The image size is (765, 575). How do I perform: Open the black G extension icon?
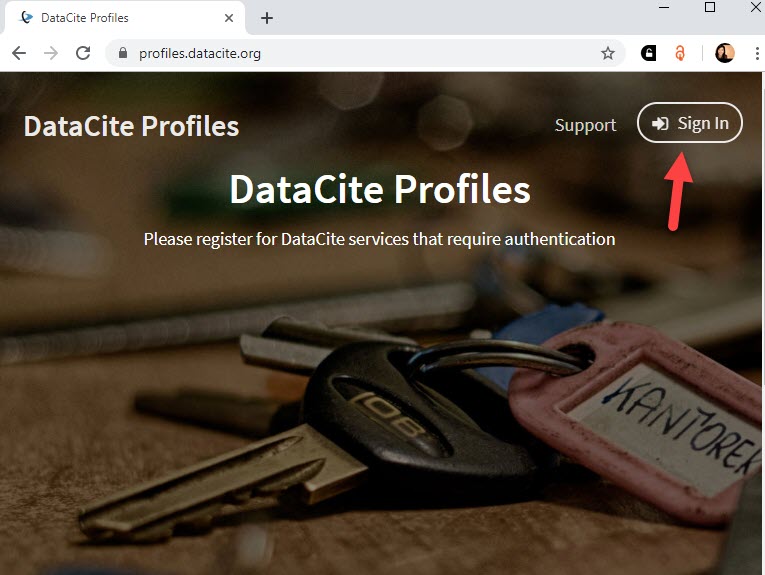(648, 53)
